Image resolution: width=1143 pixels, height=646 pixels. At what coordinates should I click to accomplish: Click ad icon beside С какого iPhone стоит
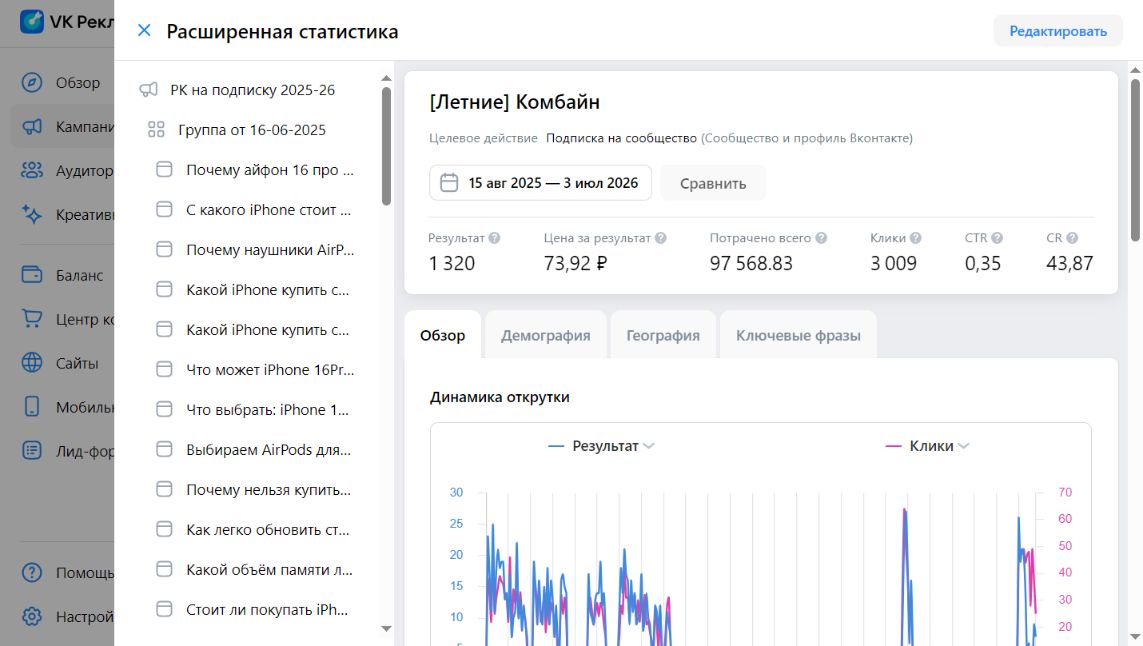coord(165,210)
